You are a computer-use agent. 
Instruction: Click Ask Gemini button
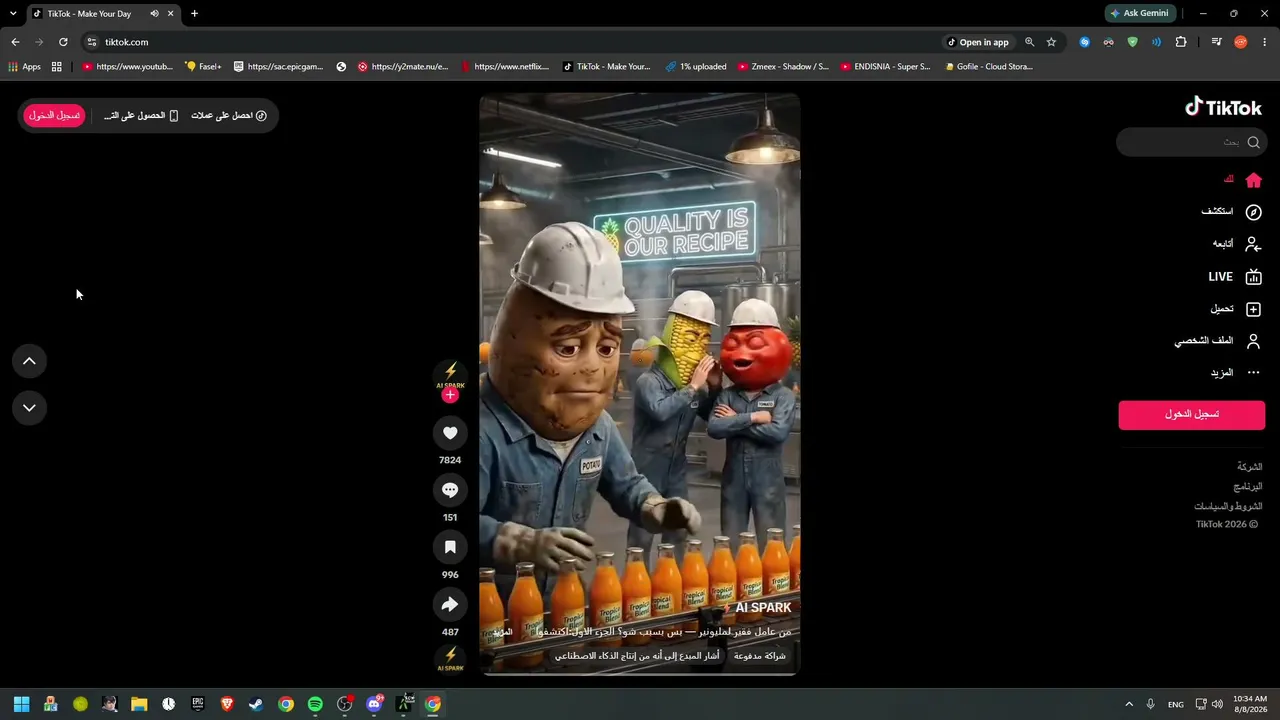pos(1139,14)
